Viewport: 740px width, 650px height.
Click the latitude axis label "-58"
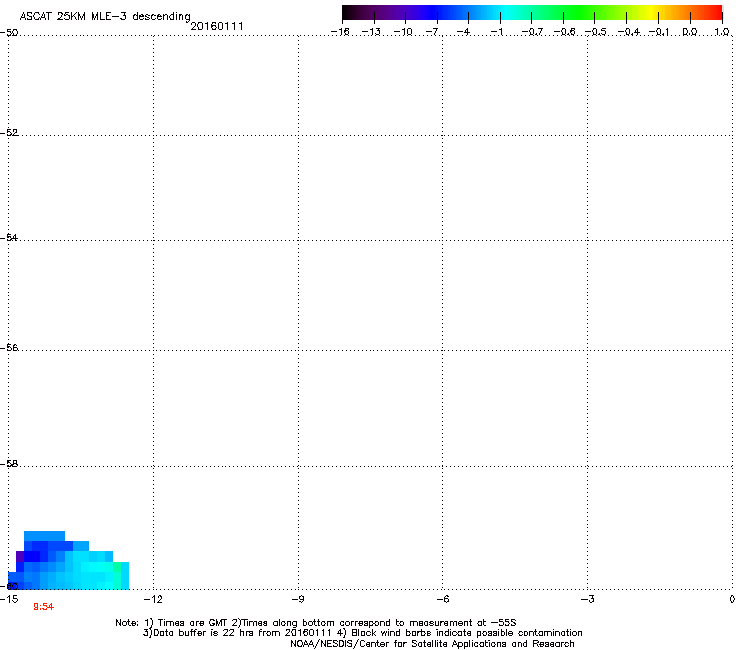coord(9,464)
